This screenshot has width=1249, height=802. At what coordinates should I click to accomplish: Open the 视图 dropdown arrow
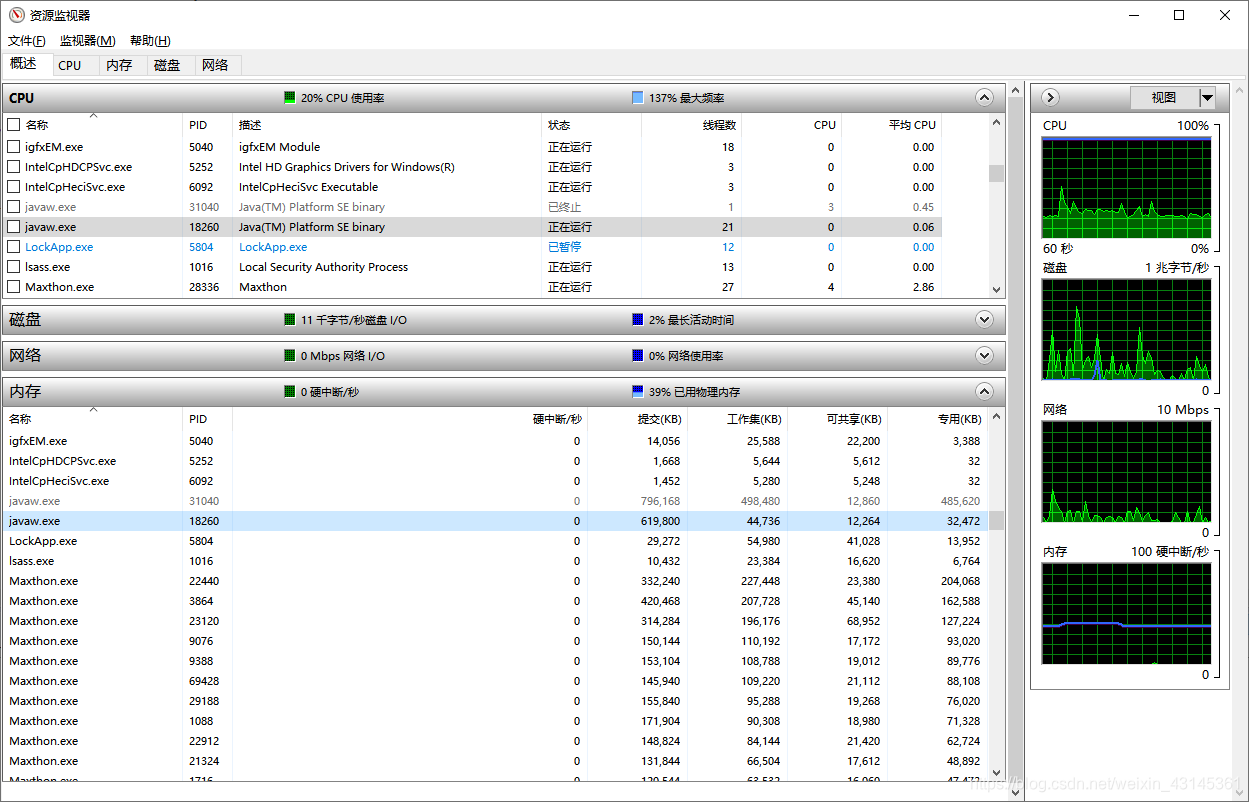[1207, 98]
